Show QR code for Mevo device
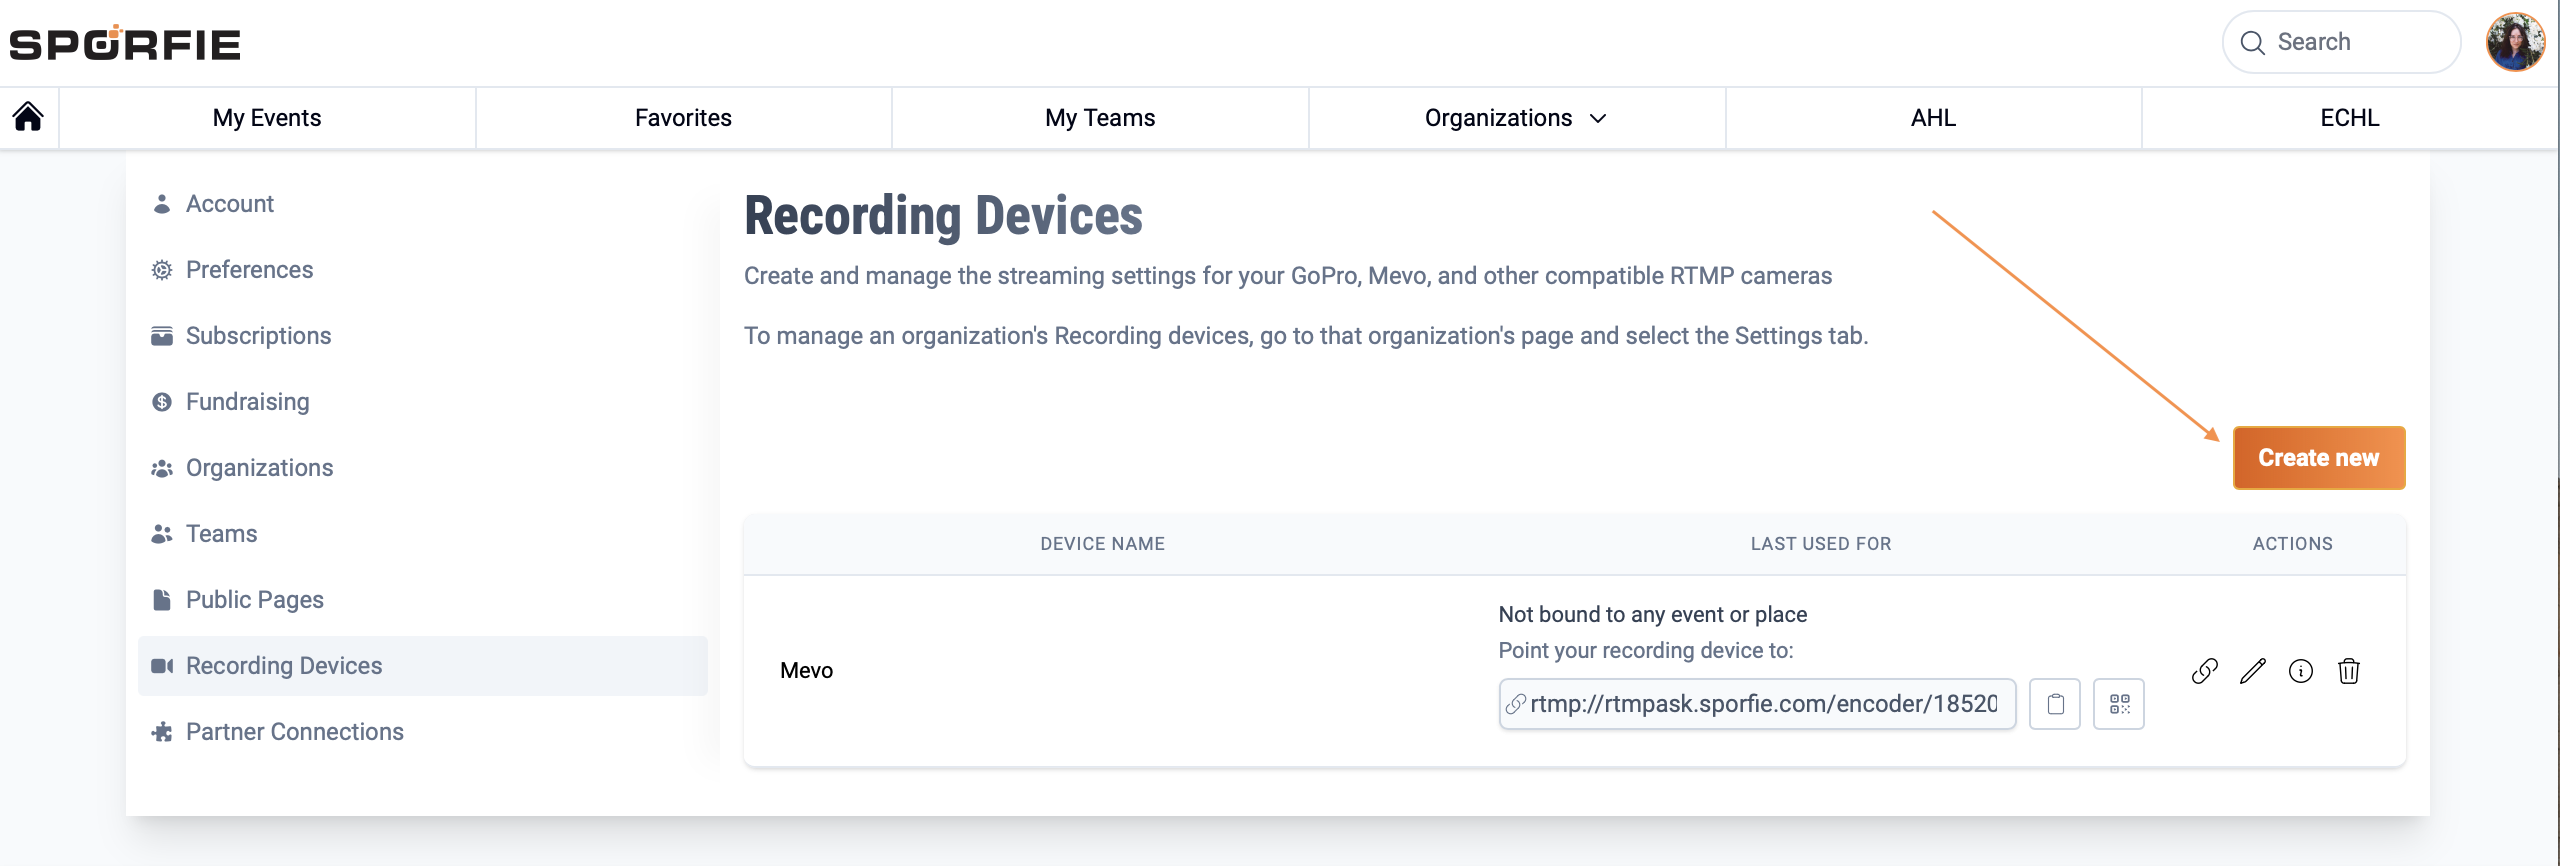The image size is (2560, 866). 2119,704
